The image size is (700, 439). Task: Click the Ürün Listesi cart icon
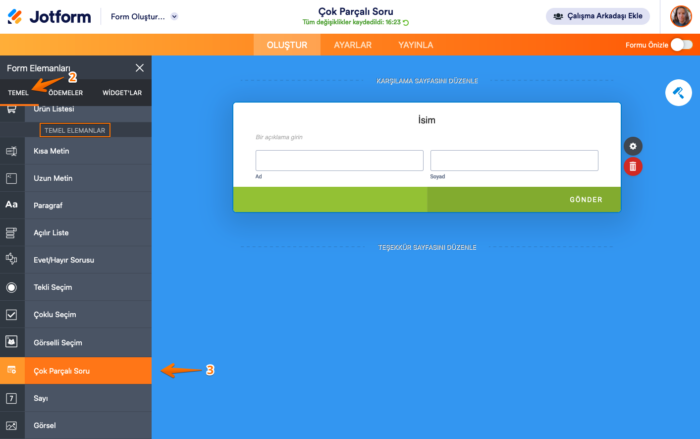[x=12, y=109]
